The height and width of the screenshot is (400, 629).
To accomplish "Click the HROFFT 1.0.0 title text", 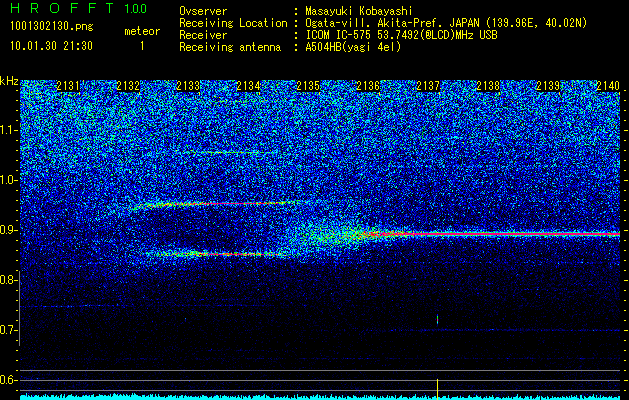I will 78,8.
